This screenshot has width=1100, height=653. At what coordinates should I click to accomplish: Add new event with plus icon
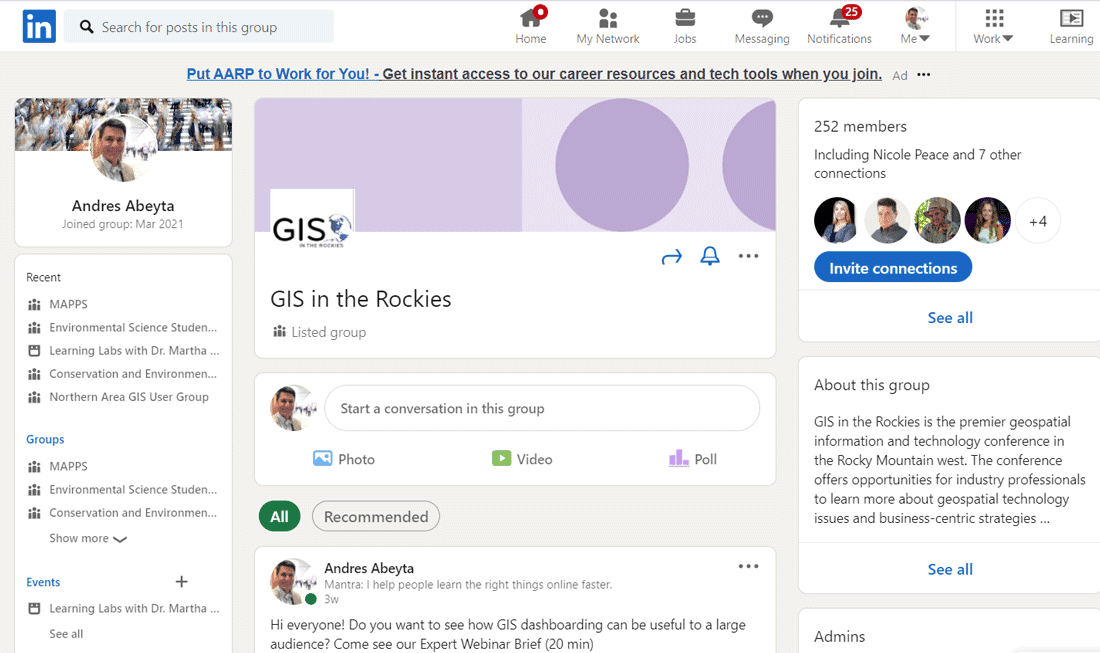click(182, 581)
